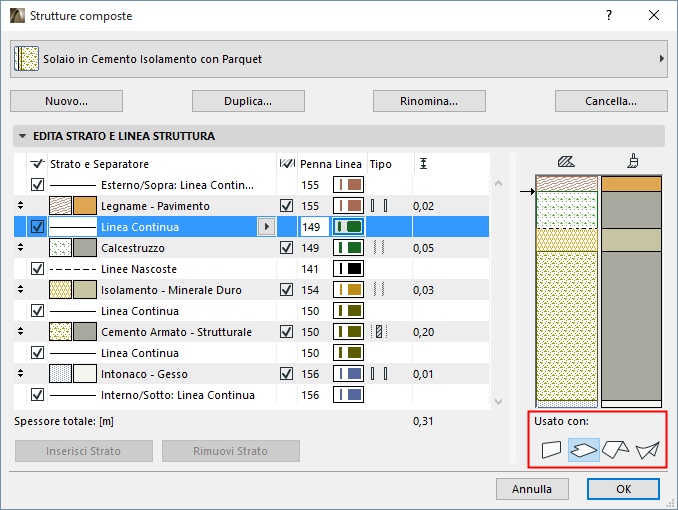Click the Isolamento hatch fill icon
678x510 pixels.
60,290
